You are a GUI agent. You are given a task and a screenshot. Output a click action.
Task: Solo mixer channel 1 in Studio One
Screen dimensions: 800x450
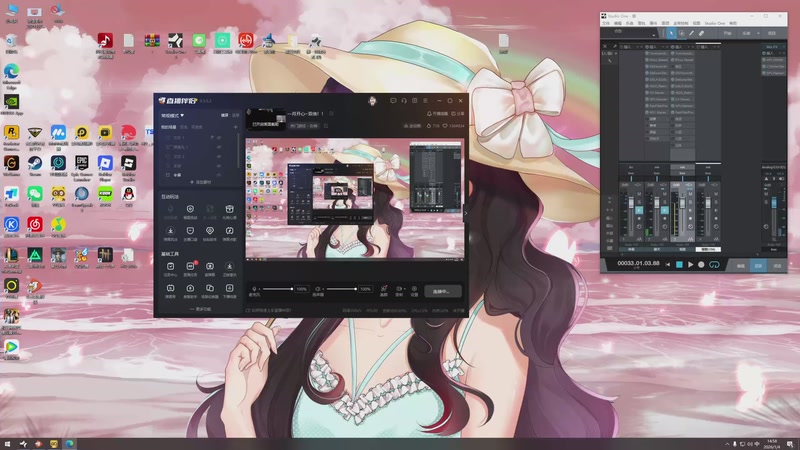tap(639, 202)
